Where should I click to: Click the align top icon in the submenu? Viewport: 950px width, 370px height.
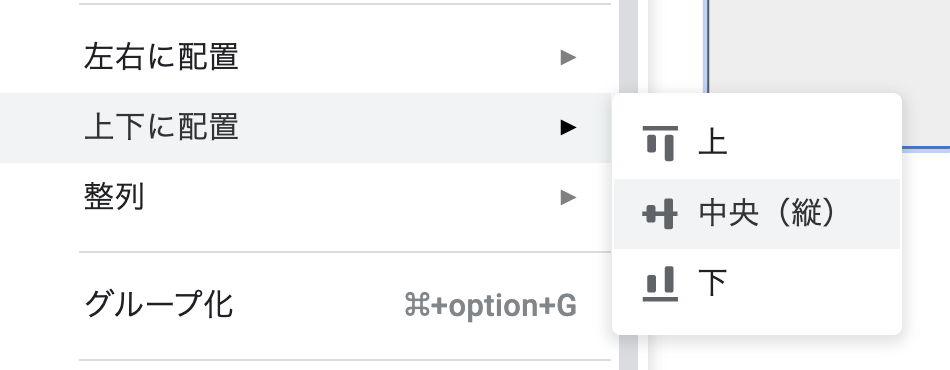tap(660, 144)
